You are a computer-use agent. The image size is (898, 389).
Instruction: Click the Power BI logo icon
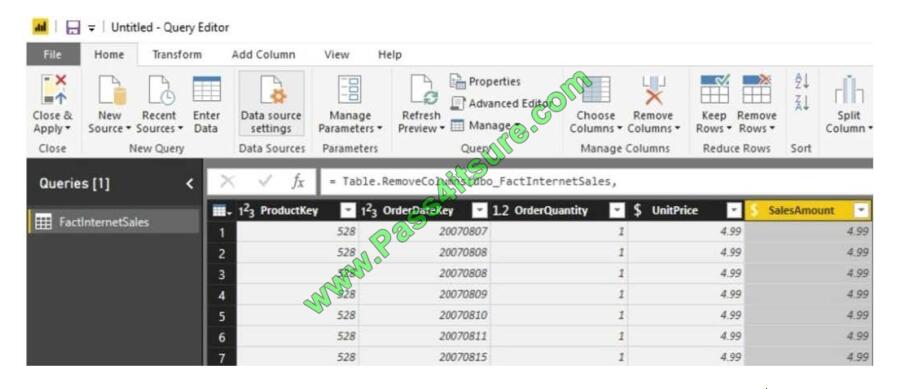[40, 27]
